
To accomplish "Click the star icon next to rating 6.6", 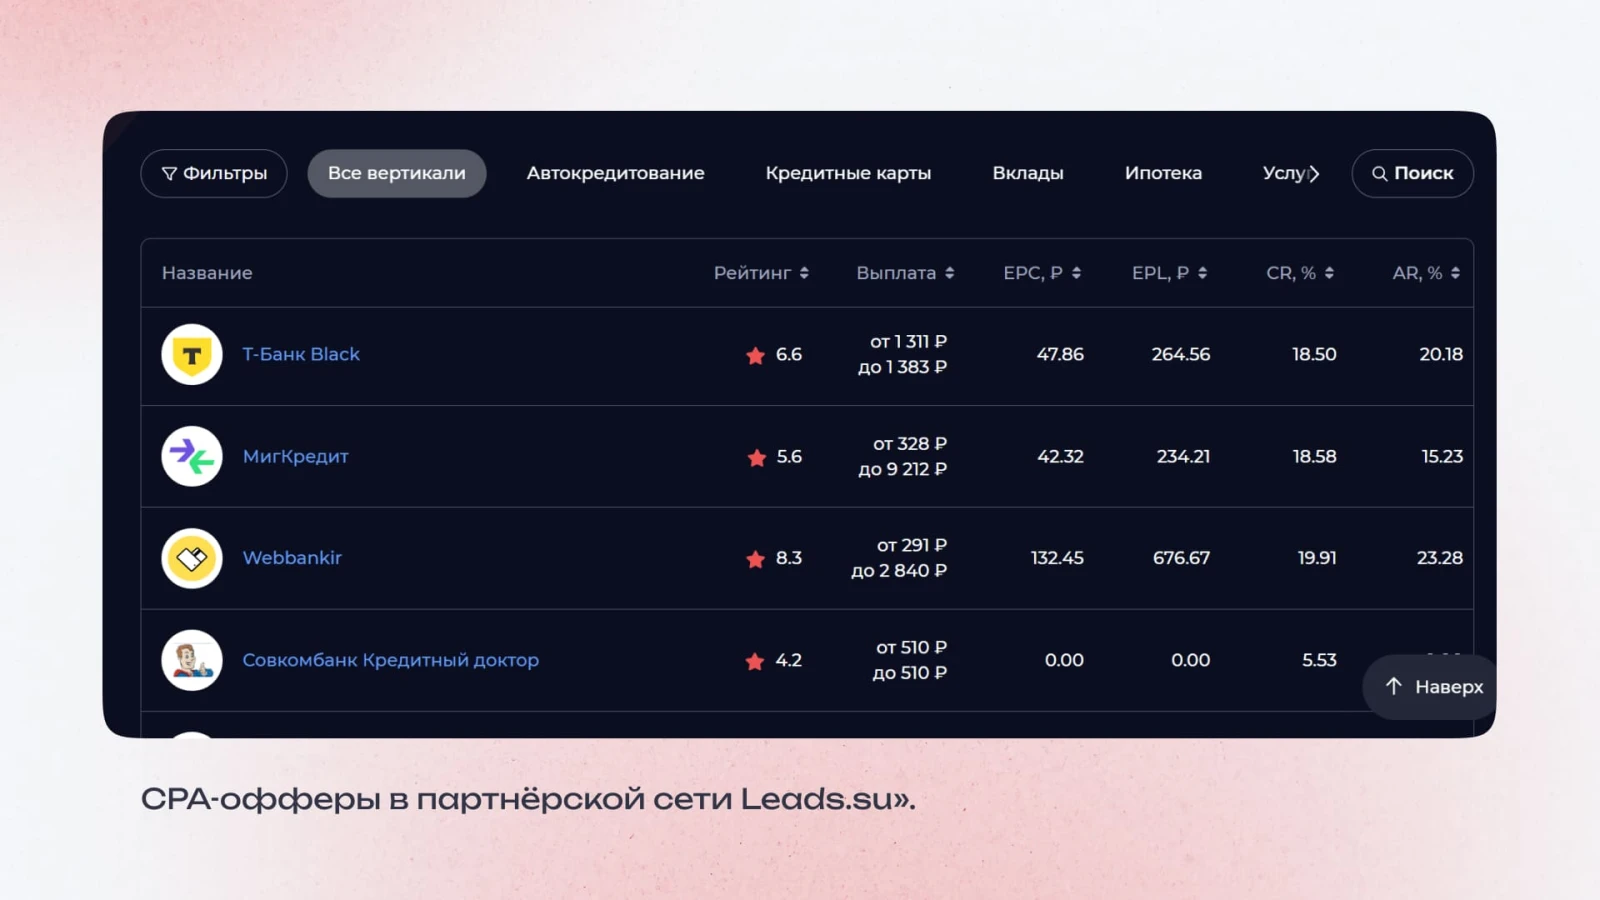I will 756,356.
